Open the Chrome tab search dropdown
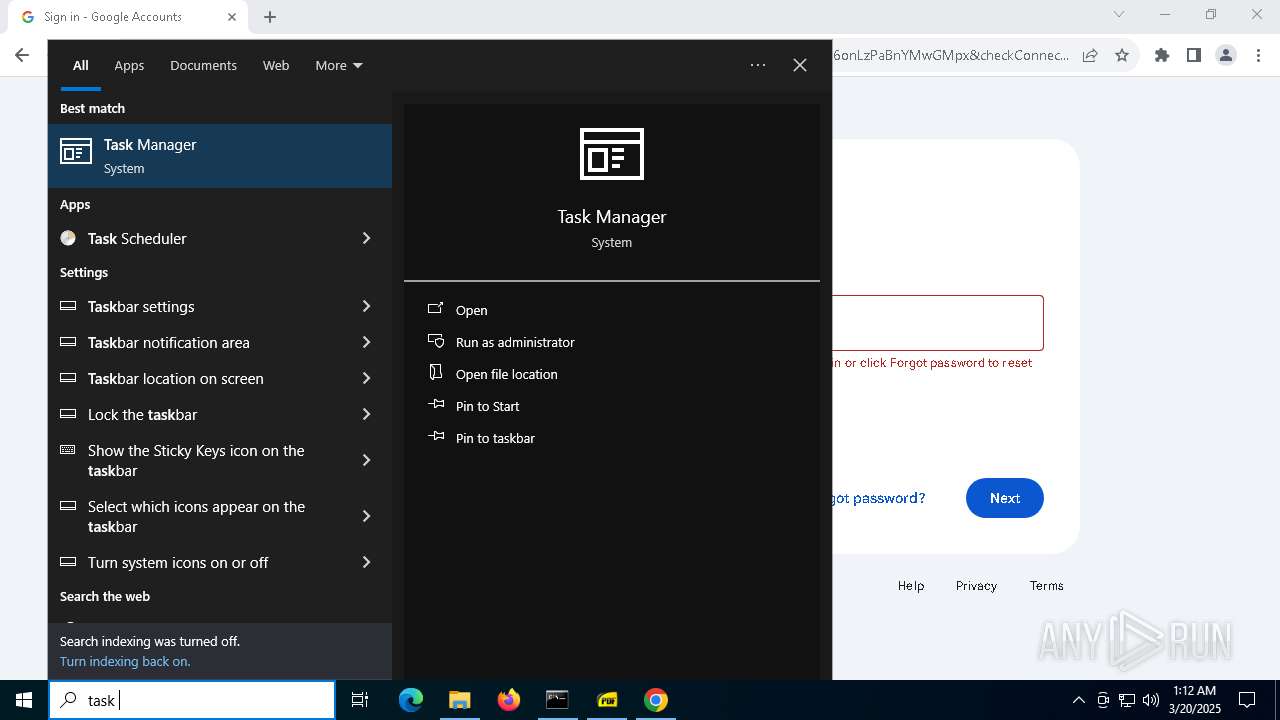This screenshot has width=1280, height=720. coord(1119,14)
